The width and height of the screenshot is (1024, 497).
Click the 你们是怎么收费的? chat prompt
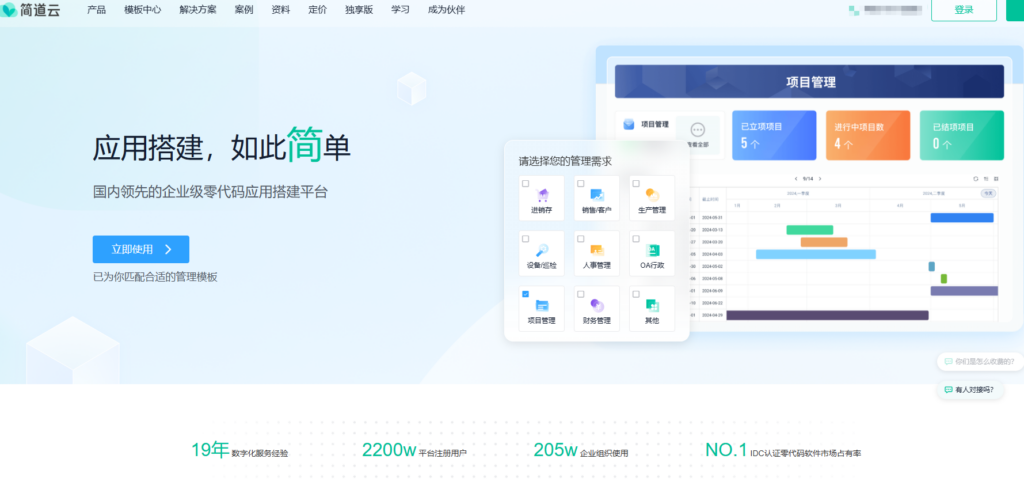979,361
